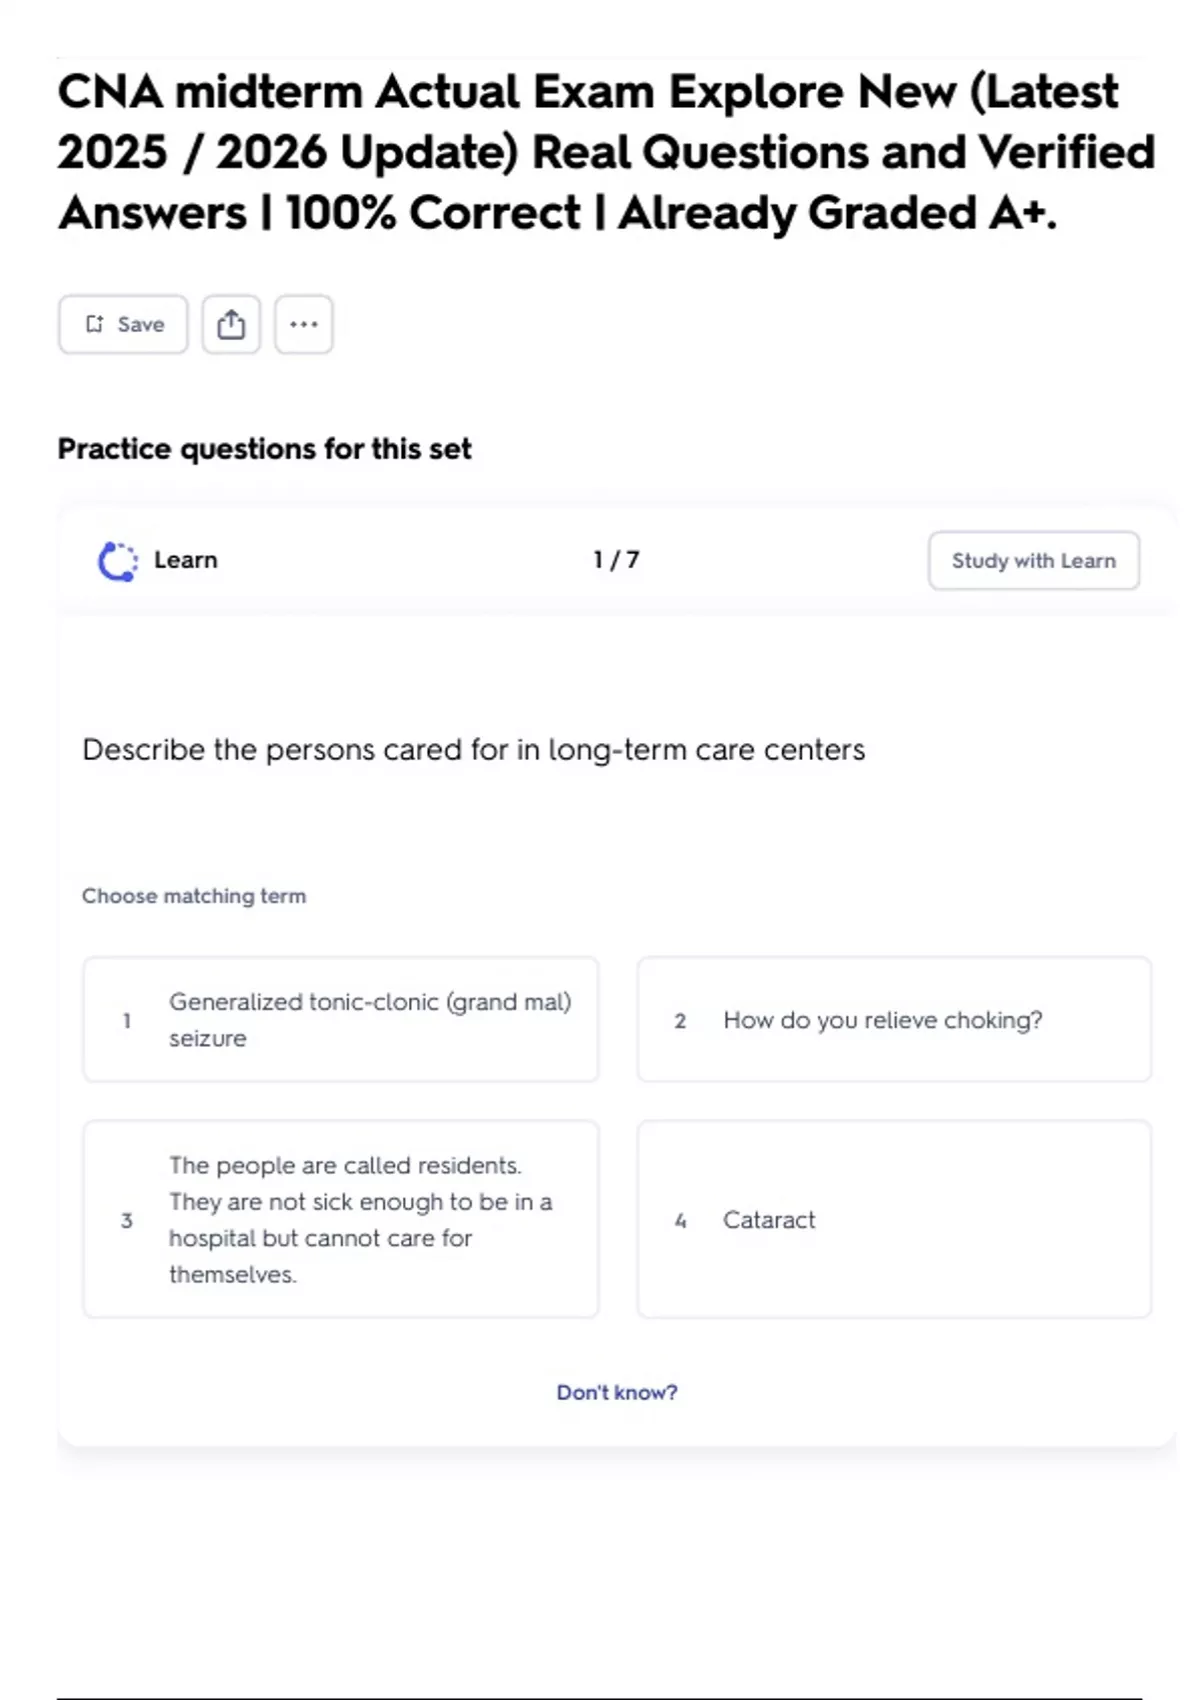
Task: Click the Don't know? link
Action: [617, 1392]
